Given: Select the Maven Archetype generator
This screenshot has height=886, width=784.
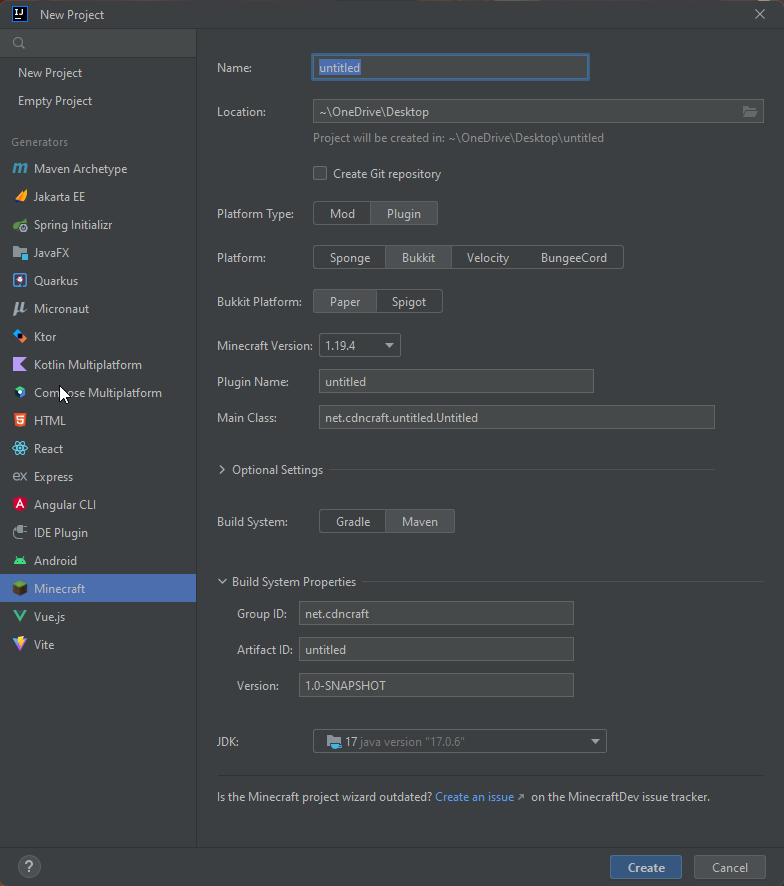Looking at the screenshot, I should click(x=82, y=168).
